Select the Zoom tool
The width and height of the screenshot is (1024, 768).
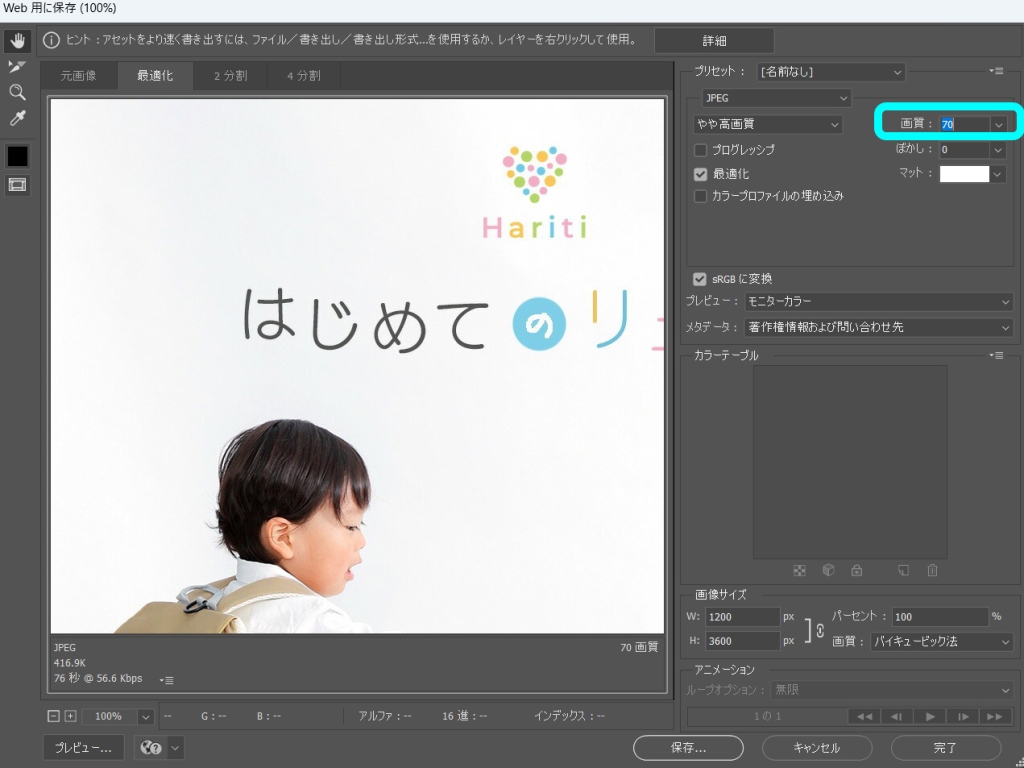pos(17,92)
